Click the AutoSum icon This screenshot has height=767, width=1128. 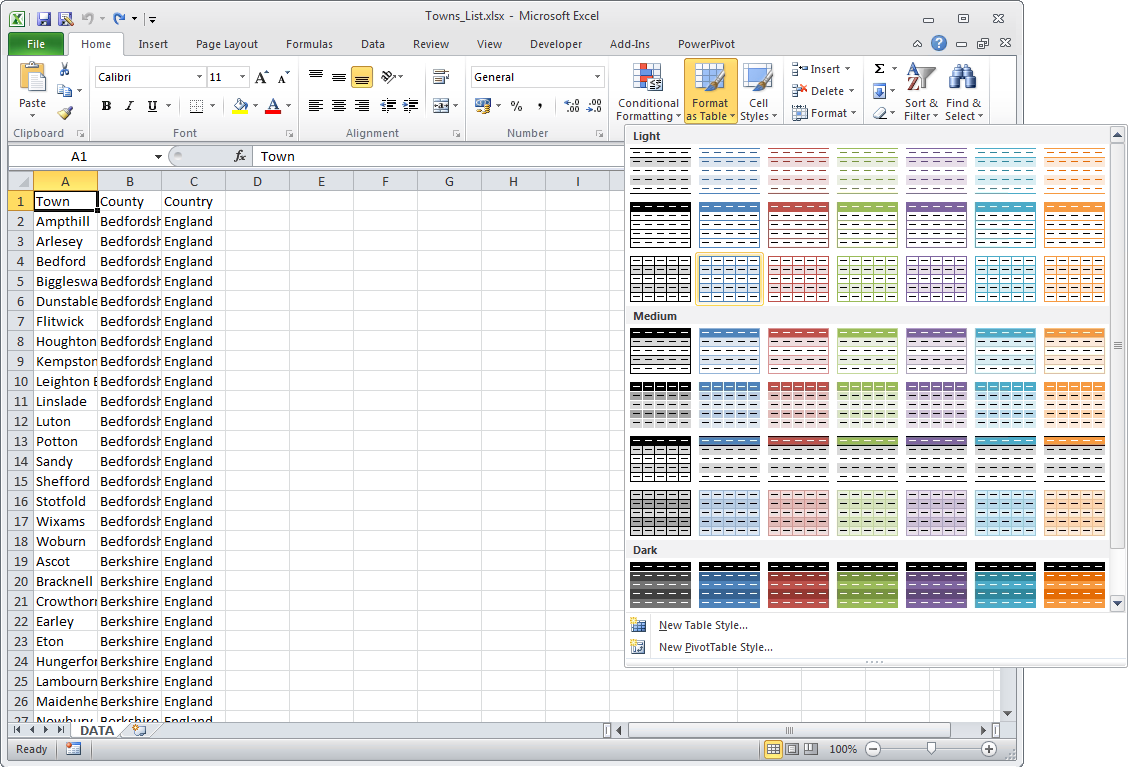[x=877, y=68]
